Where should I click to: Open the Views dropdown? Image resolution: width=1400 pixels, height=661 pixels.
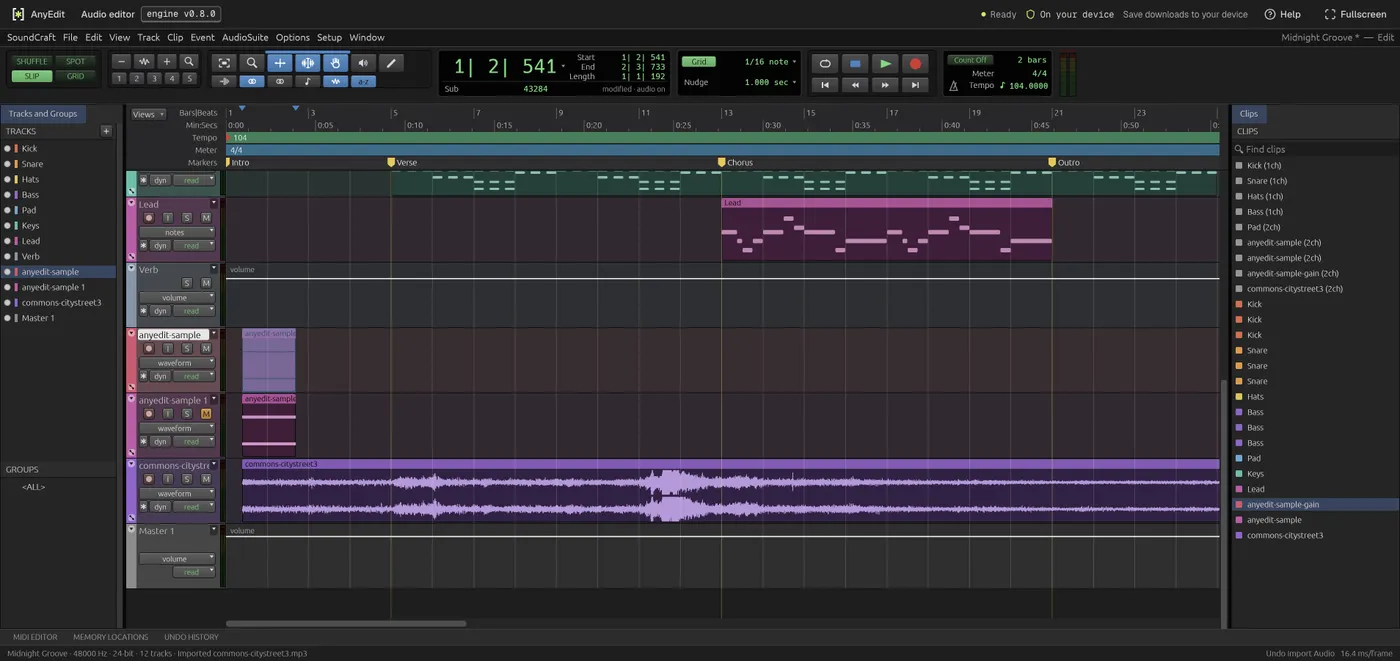[x=147, y=114]
